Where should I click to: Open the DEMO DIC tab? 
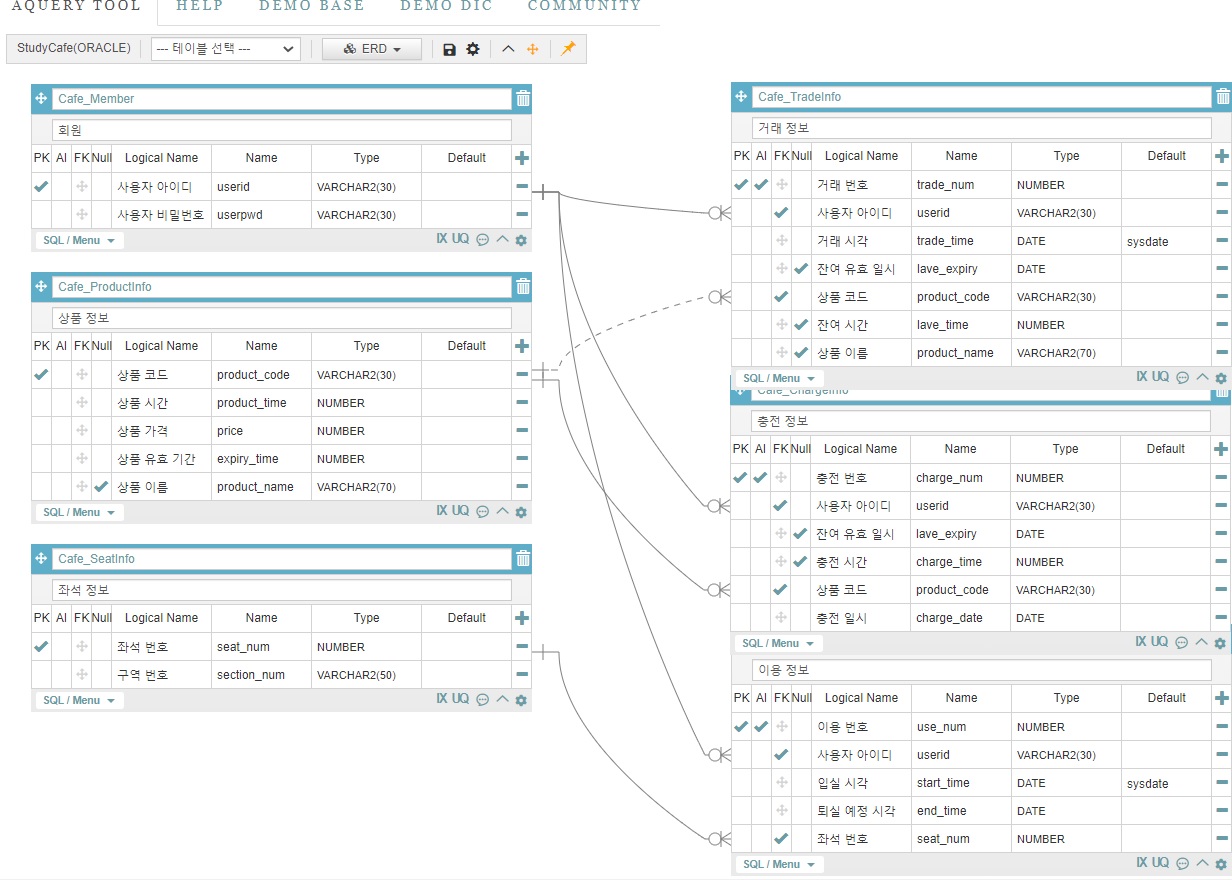point(446,6)
